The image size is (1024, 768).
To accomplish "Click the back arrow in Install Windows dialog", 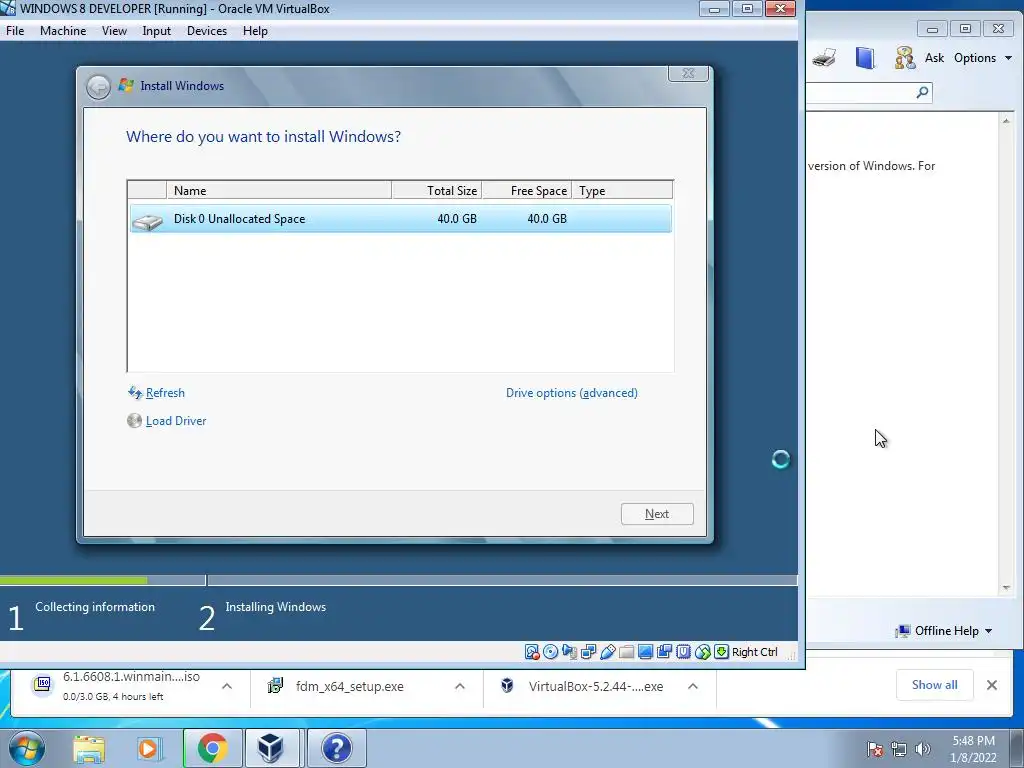I will [x=99, y=86].
